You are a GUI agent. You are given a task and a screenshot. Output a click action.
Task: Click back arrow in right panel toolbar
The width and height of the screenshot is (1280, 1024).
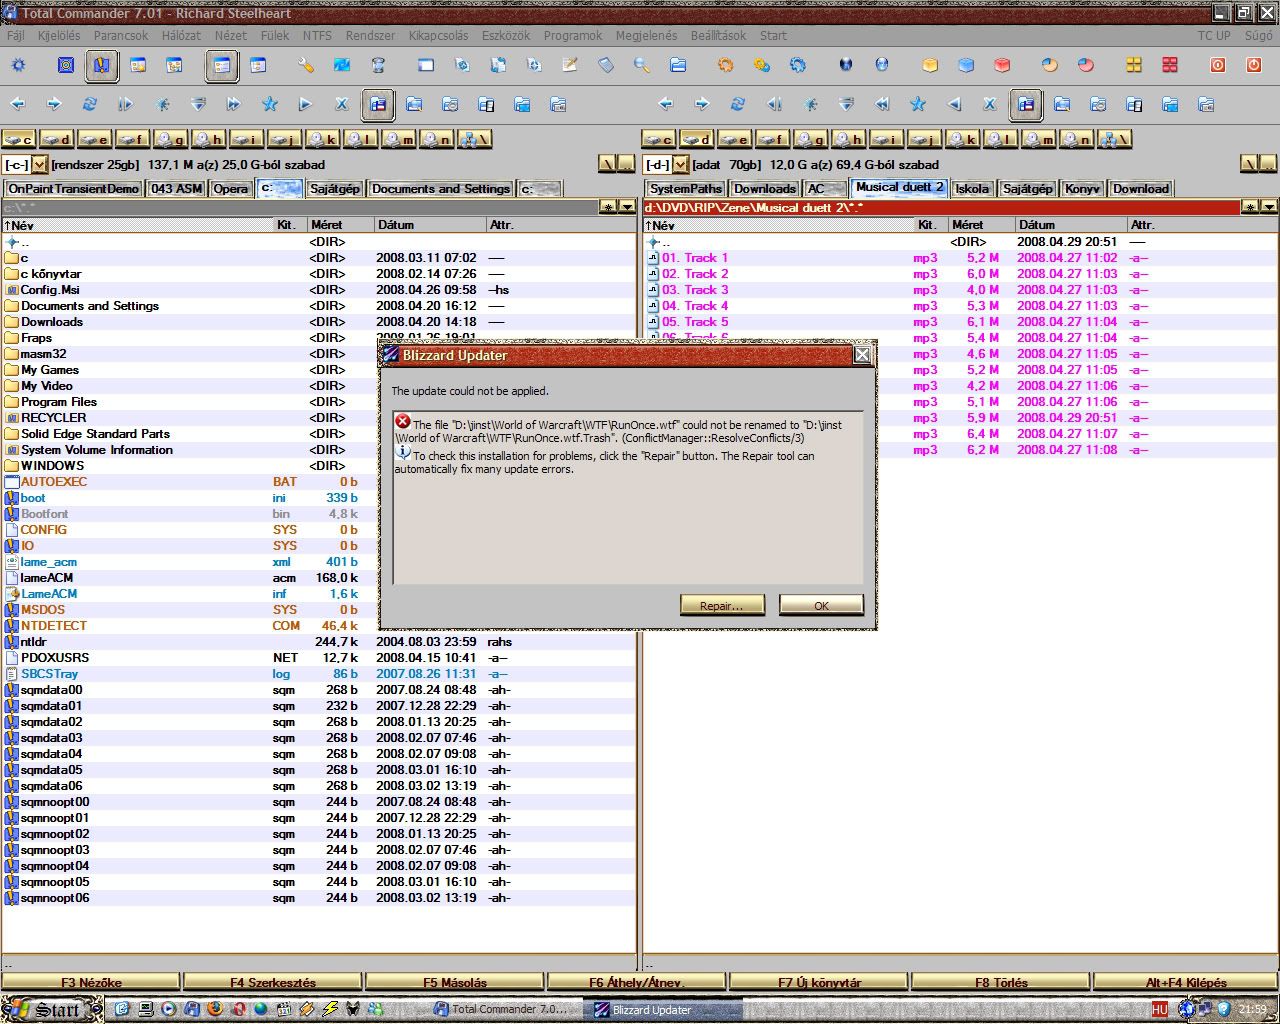click(x=666, y=104)
